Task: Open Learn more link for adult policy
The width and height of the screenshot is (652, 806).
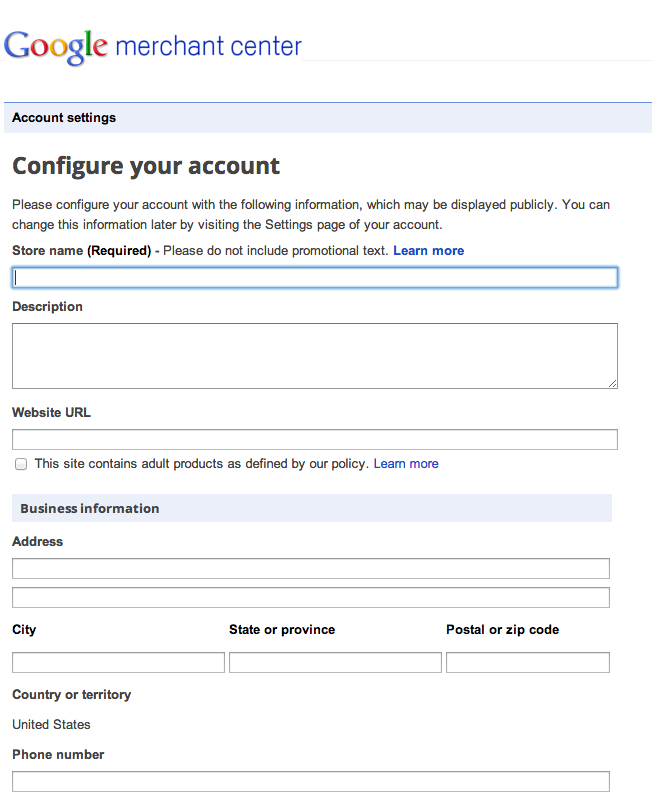Action: pos(406,464)
